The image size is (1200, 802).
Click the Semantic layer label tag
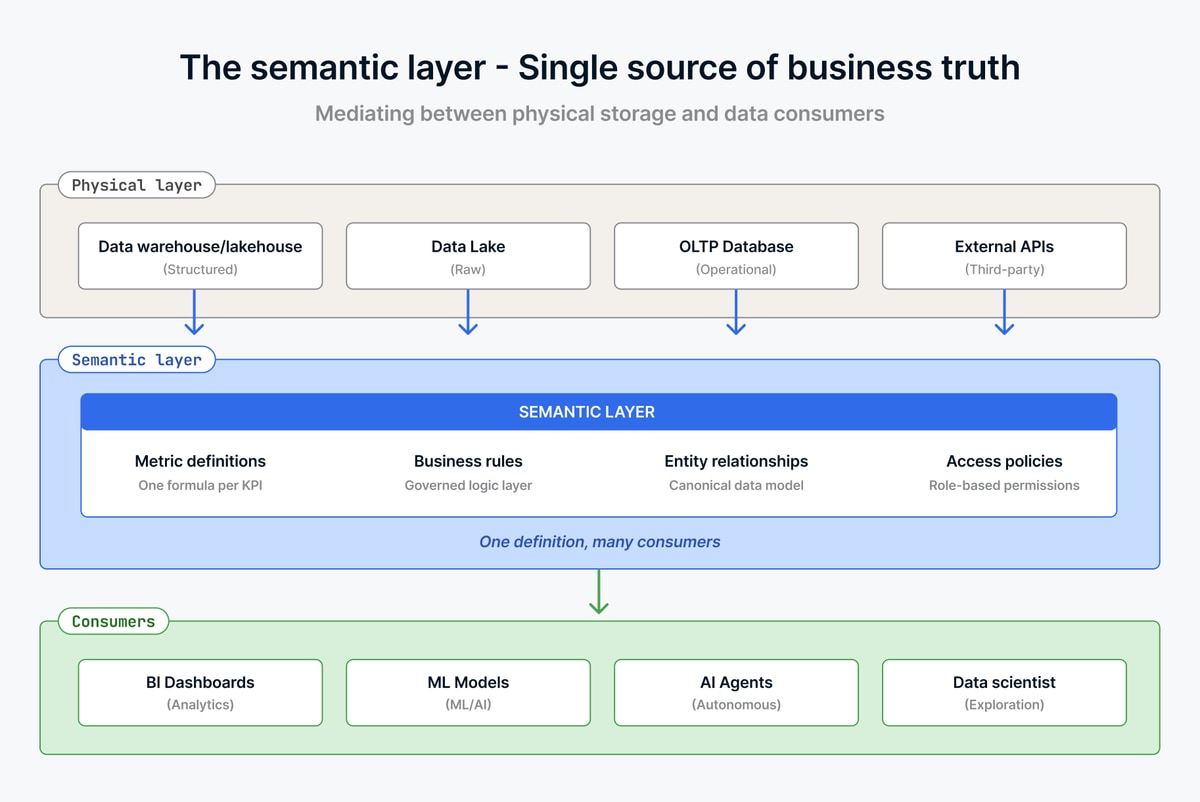click(137, 360)
